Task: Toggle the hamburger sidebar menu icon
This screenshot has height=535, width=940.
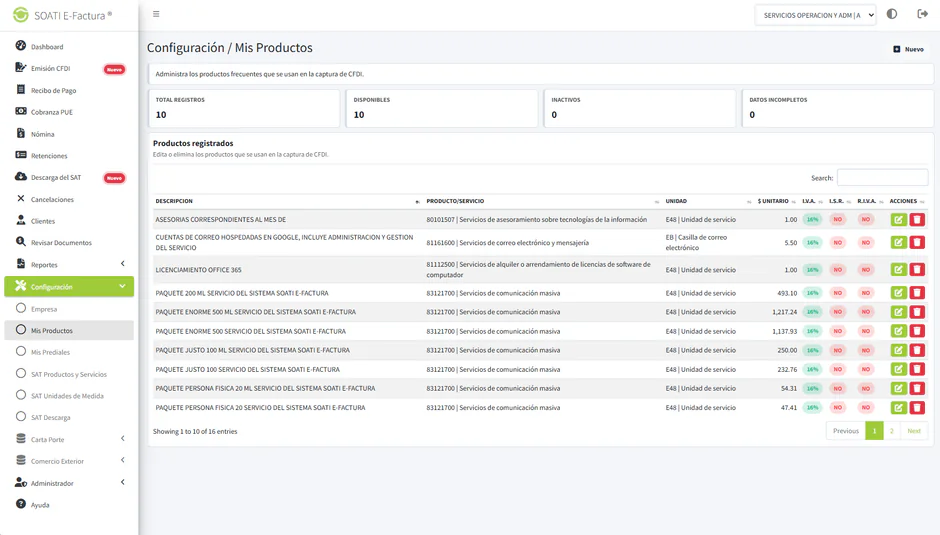Action: [156, 14]
